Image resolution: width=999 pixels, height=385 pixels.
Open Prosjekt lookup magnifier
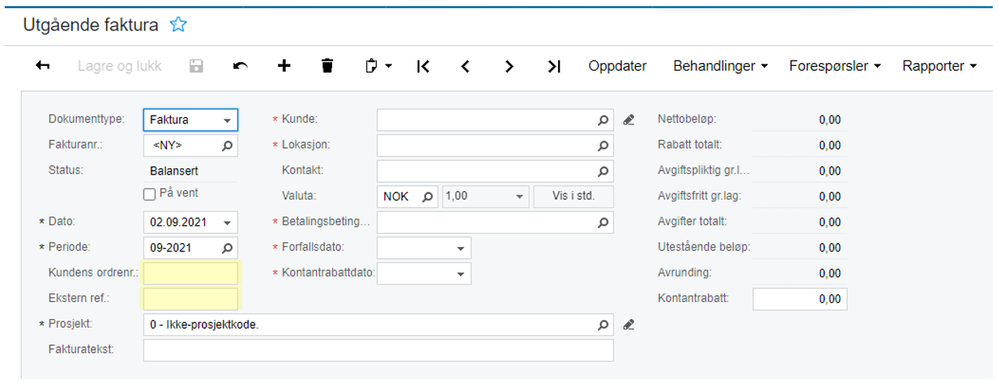[603, 324]
